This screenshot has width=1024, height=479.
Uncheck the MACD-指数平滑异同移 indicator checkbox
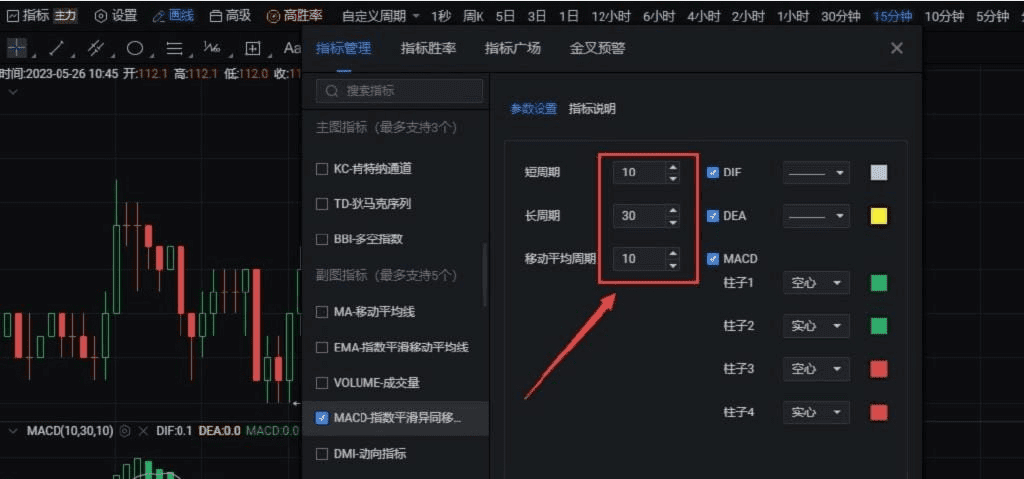pyautogui.click(x=321, y=418)
